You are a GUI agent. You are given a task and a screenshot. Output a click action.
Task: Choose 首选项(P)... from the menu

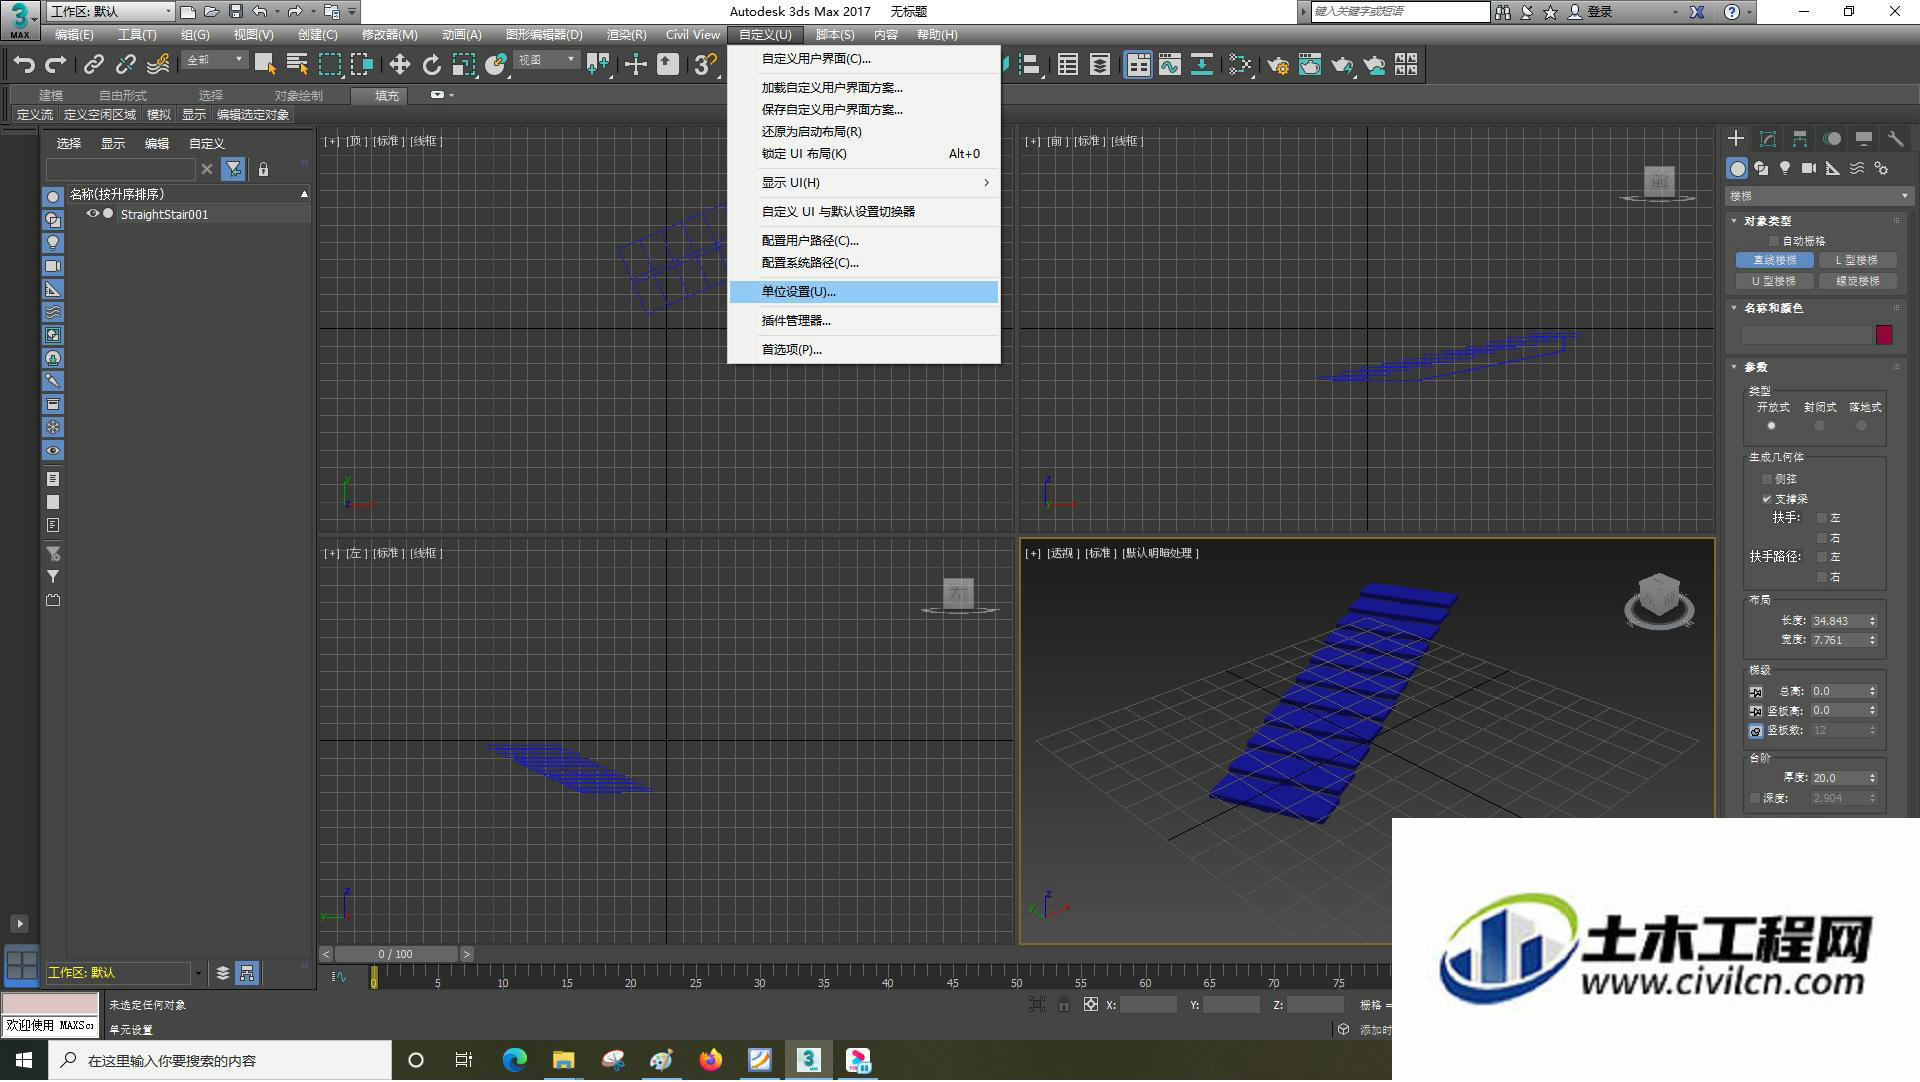[x=864, y=350]
